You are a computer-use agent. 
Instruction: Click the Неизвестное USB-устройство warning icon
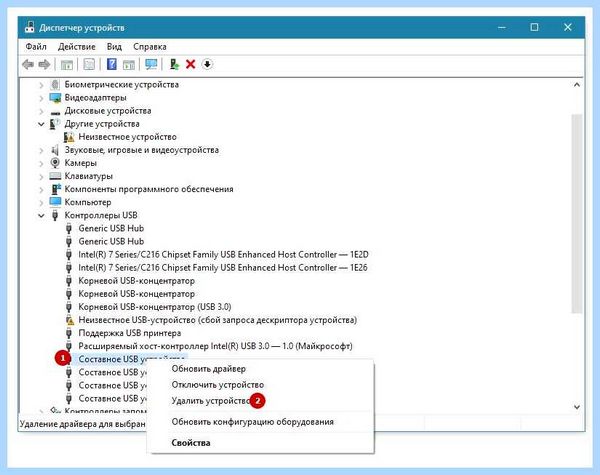coord(69,320)
